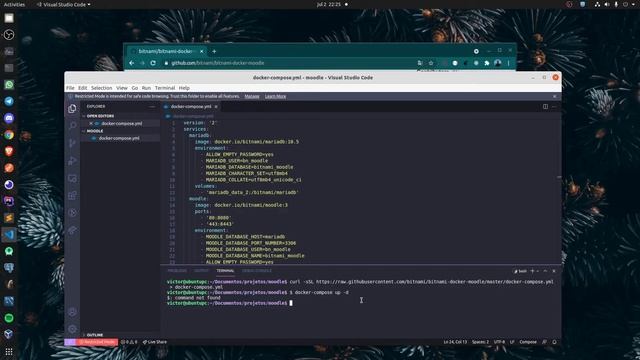This screenshot has width=640, height=360.
Task: Open the Manage gear in the activity bar
Action: click(72, 329)
